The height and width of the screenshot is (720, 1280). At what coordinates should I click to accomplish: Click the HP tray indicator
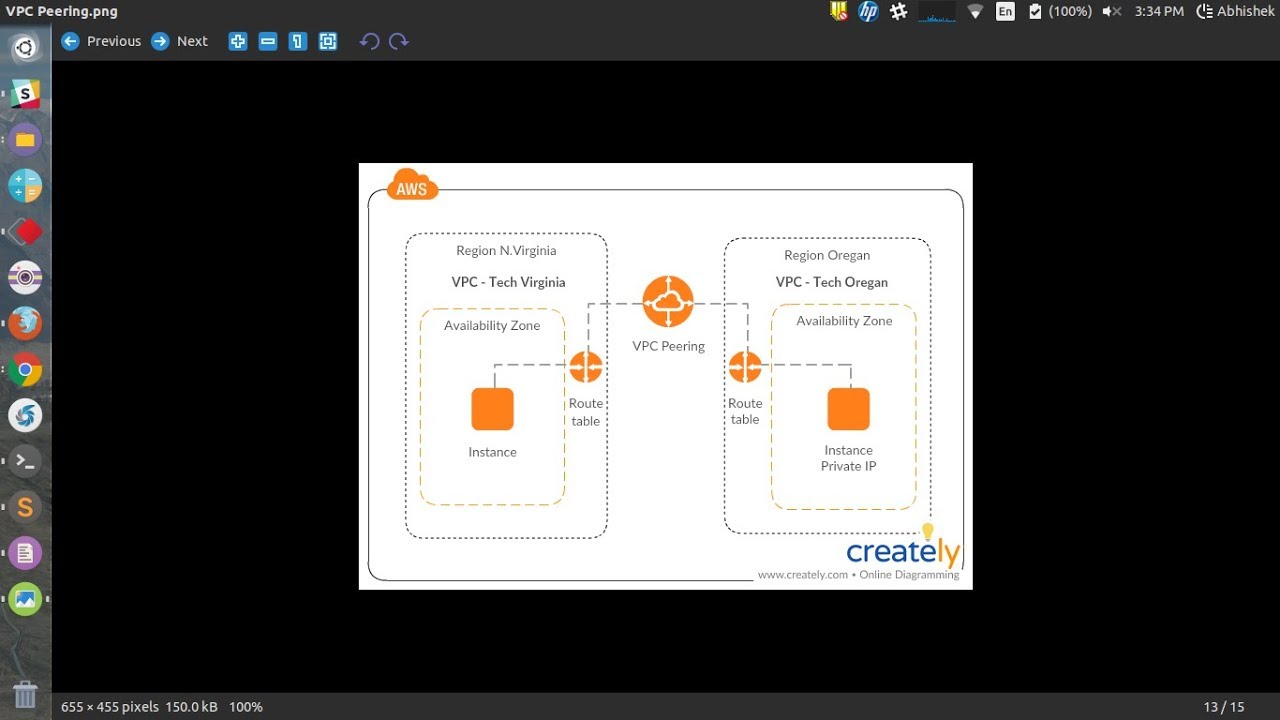[x=868, y=11]
